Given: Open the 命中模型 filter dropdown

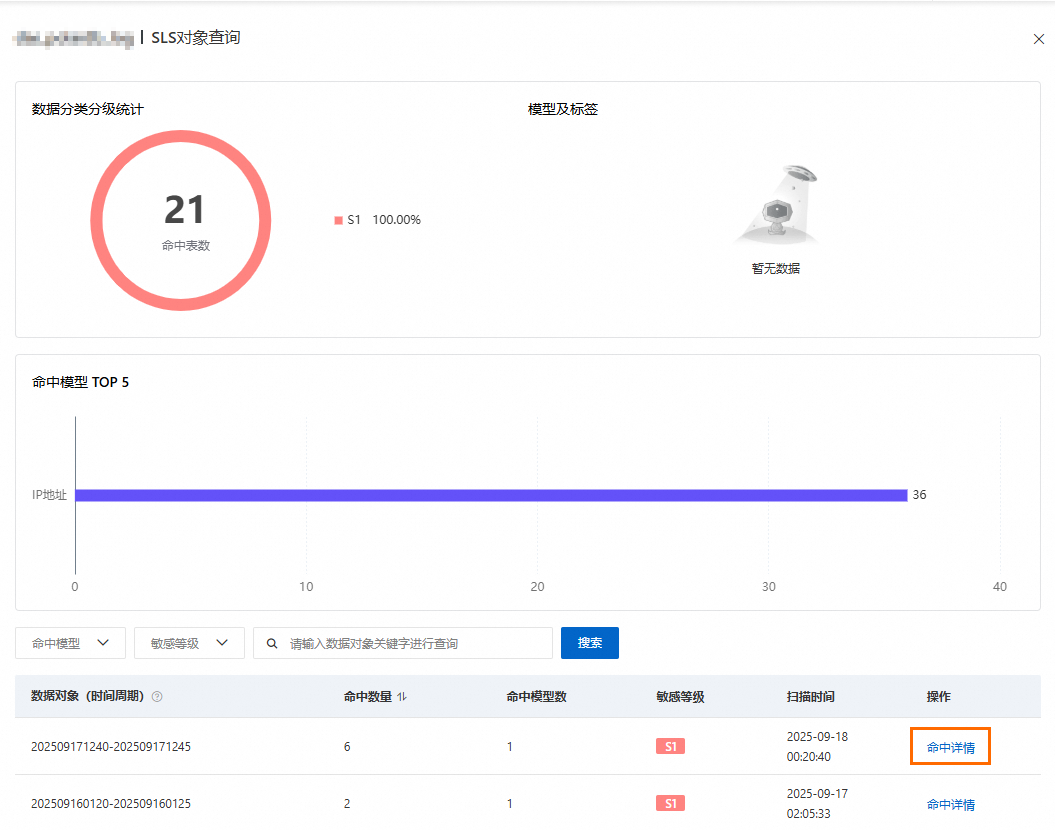Looking at the screenshot, I should 70,643.
